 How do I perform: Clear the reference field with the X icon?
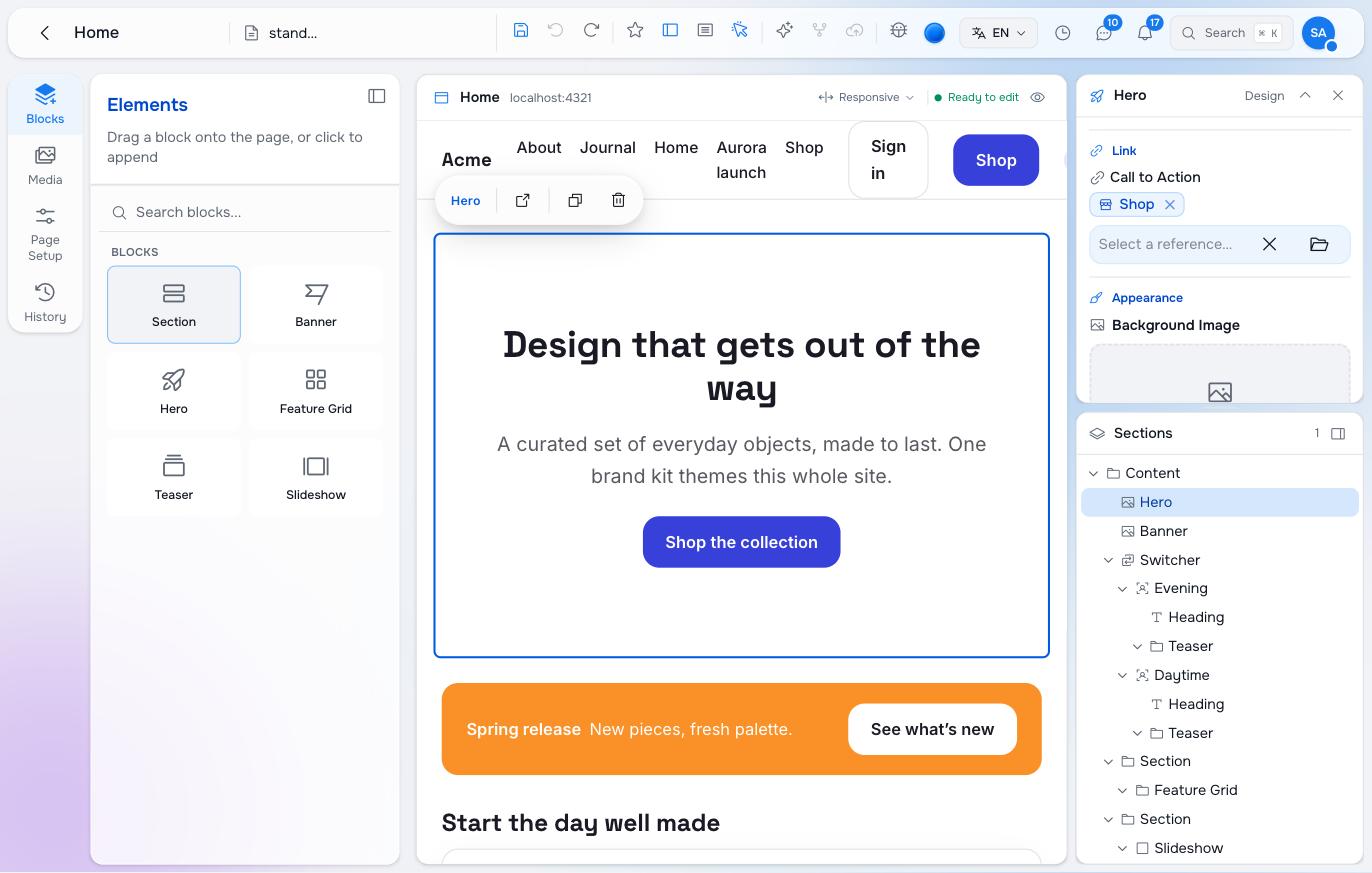click(x=1269, y=244)
